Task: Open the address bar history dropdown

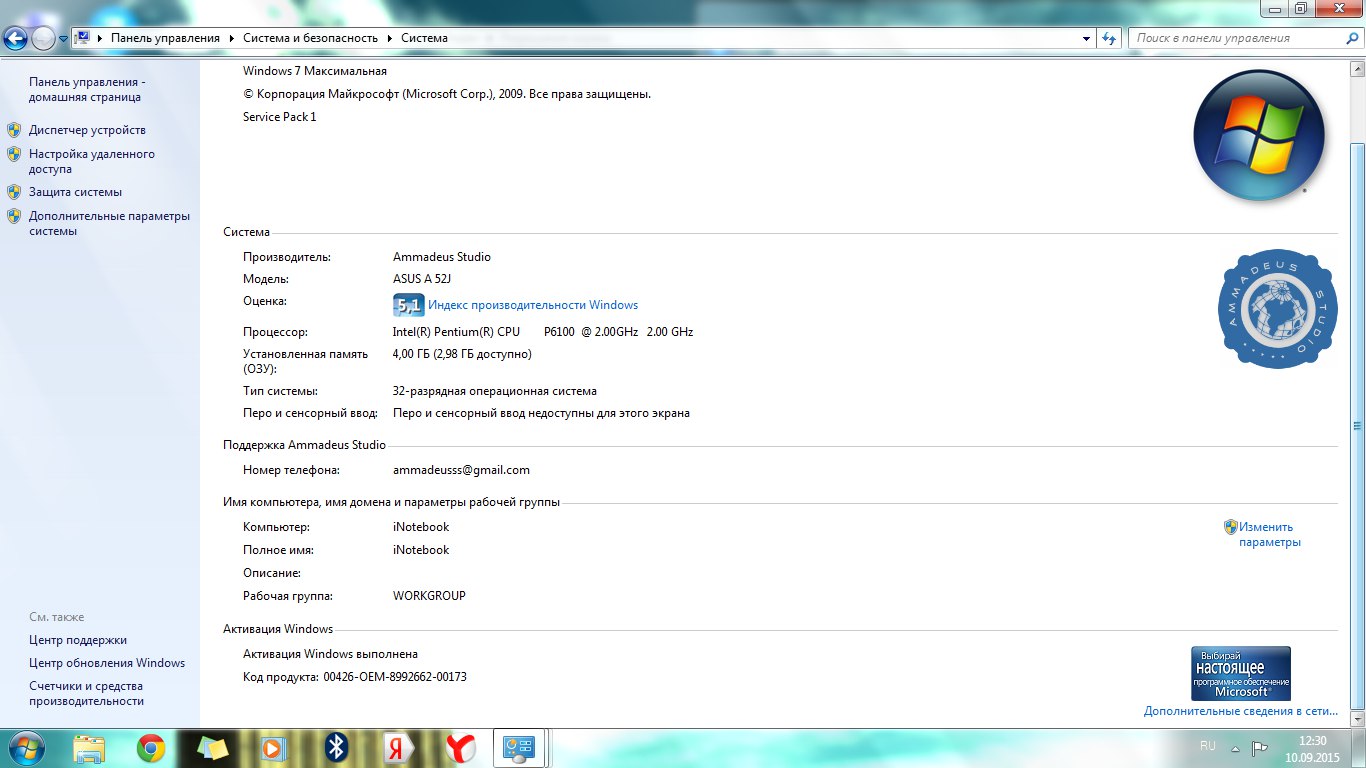Action: tap(1087, 38)
